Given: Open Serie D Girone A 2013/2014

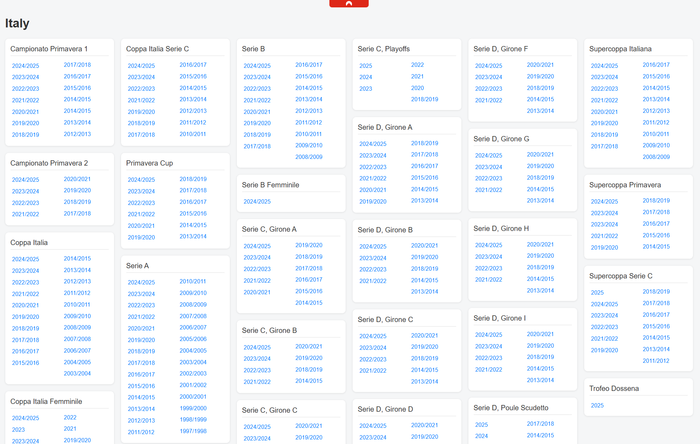Looking at the screenshot, I should click(425, 201).
